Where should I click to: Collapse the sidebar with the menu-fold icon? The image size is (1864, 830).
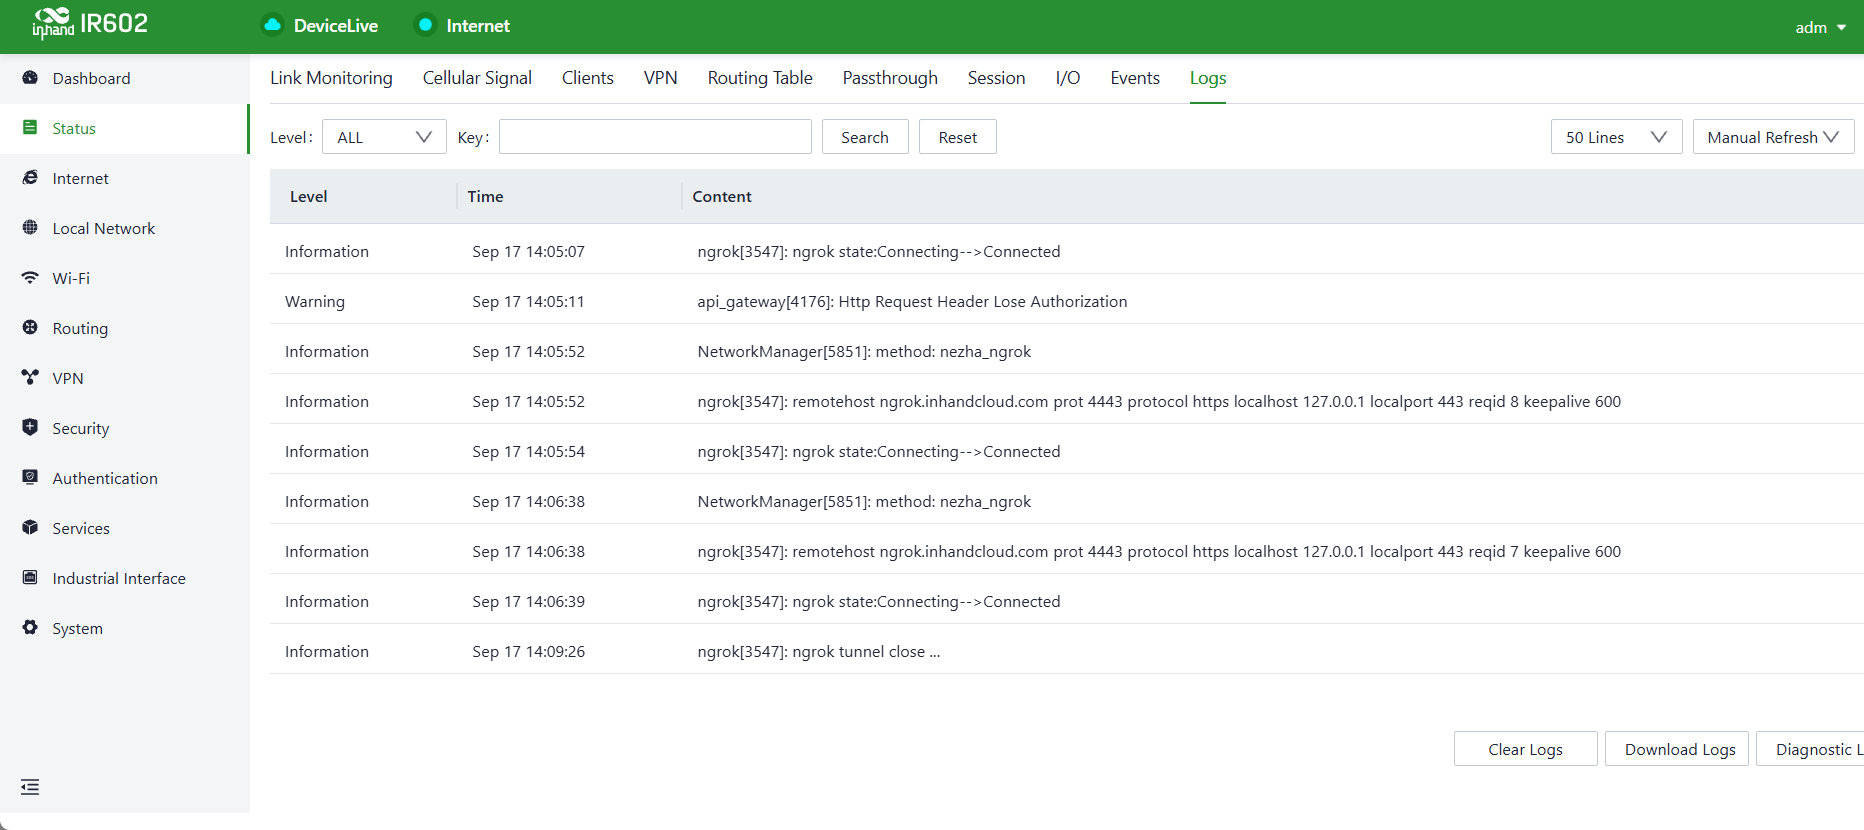pyautogui.click(x=30, y=787)
